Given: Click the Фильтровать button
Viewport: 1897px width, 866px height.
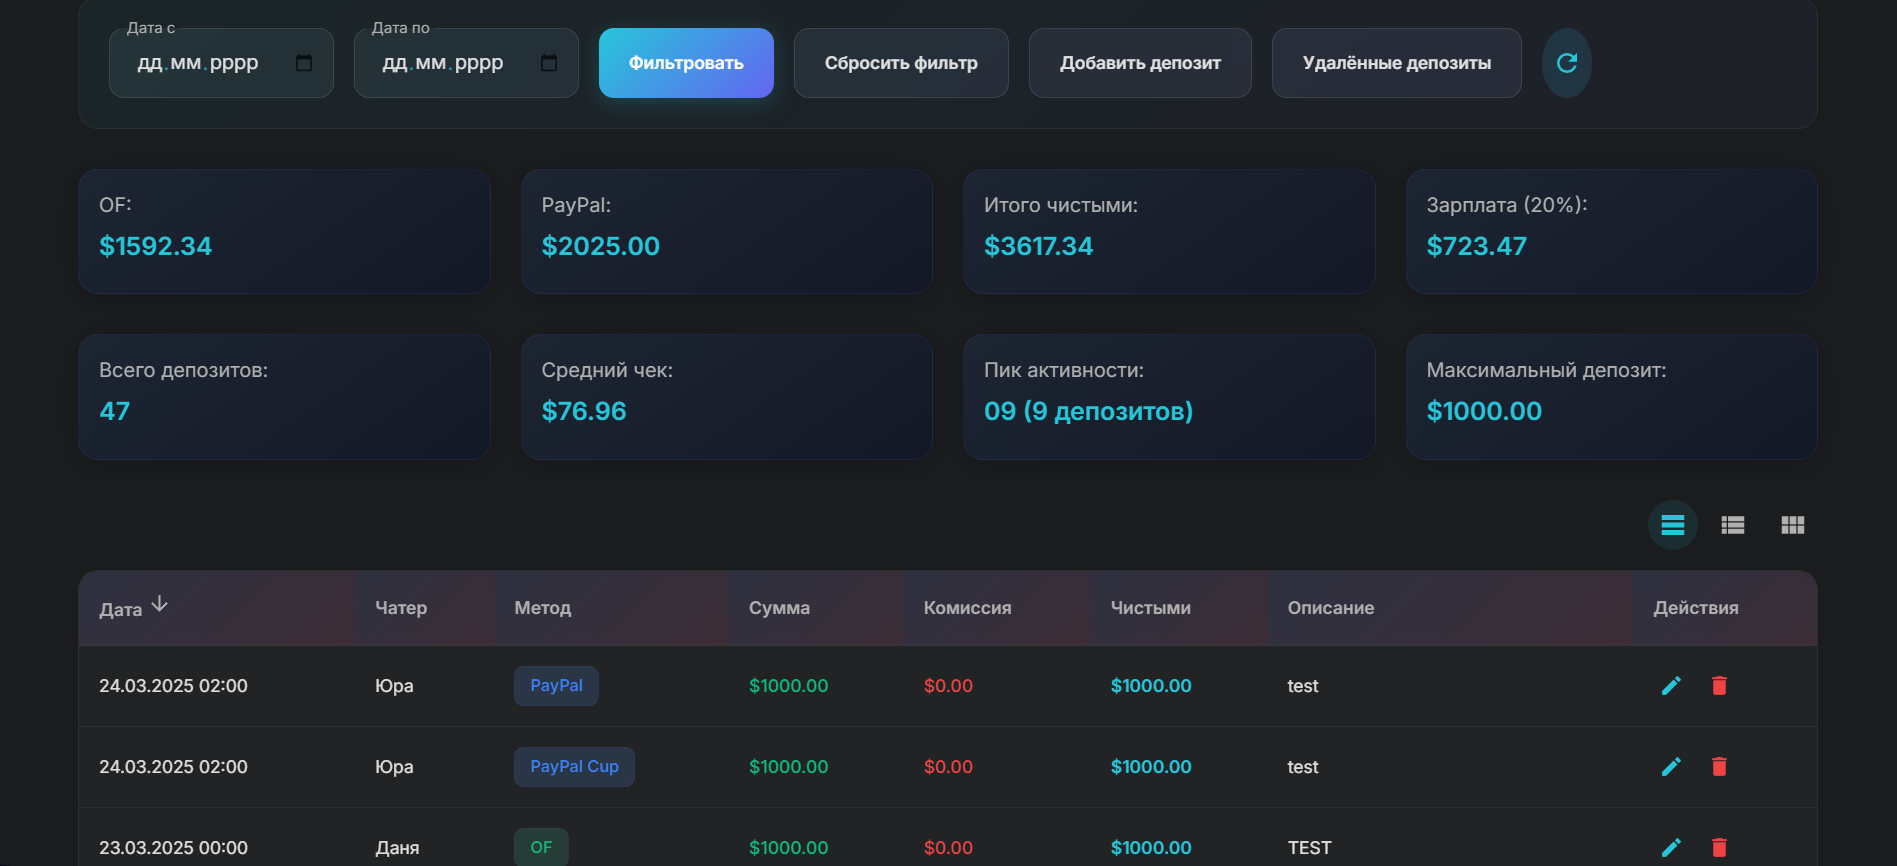Looking at the screenshot, I should [x=686, y=63].
